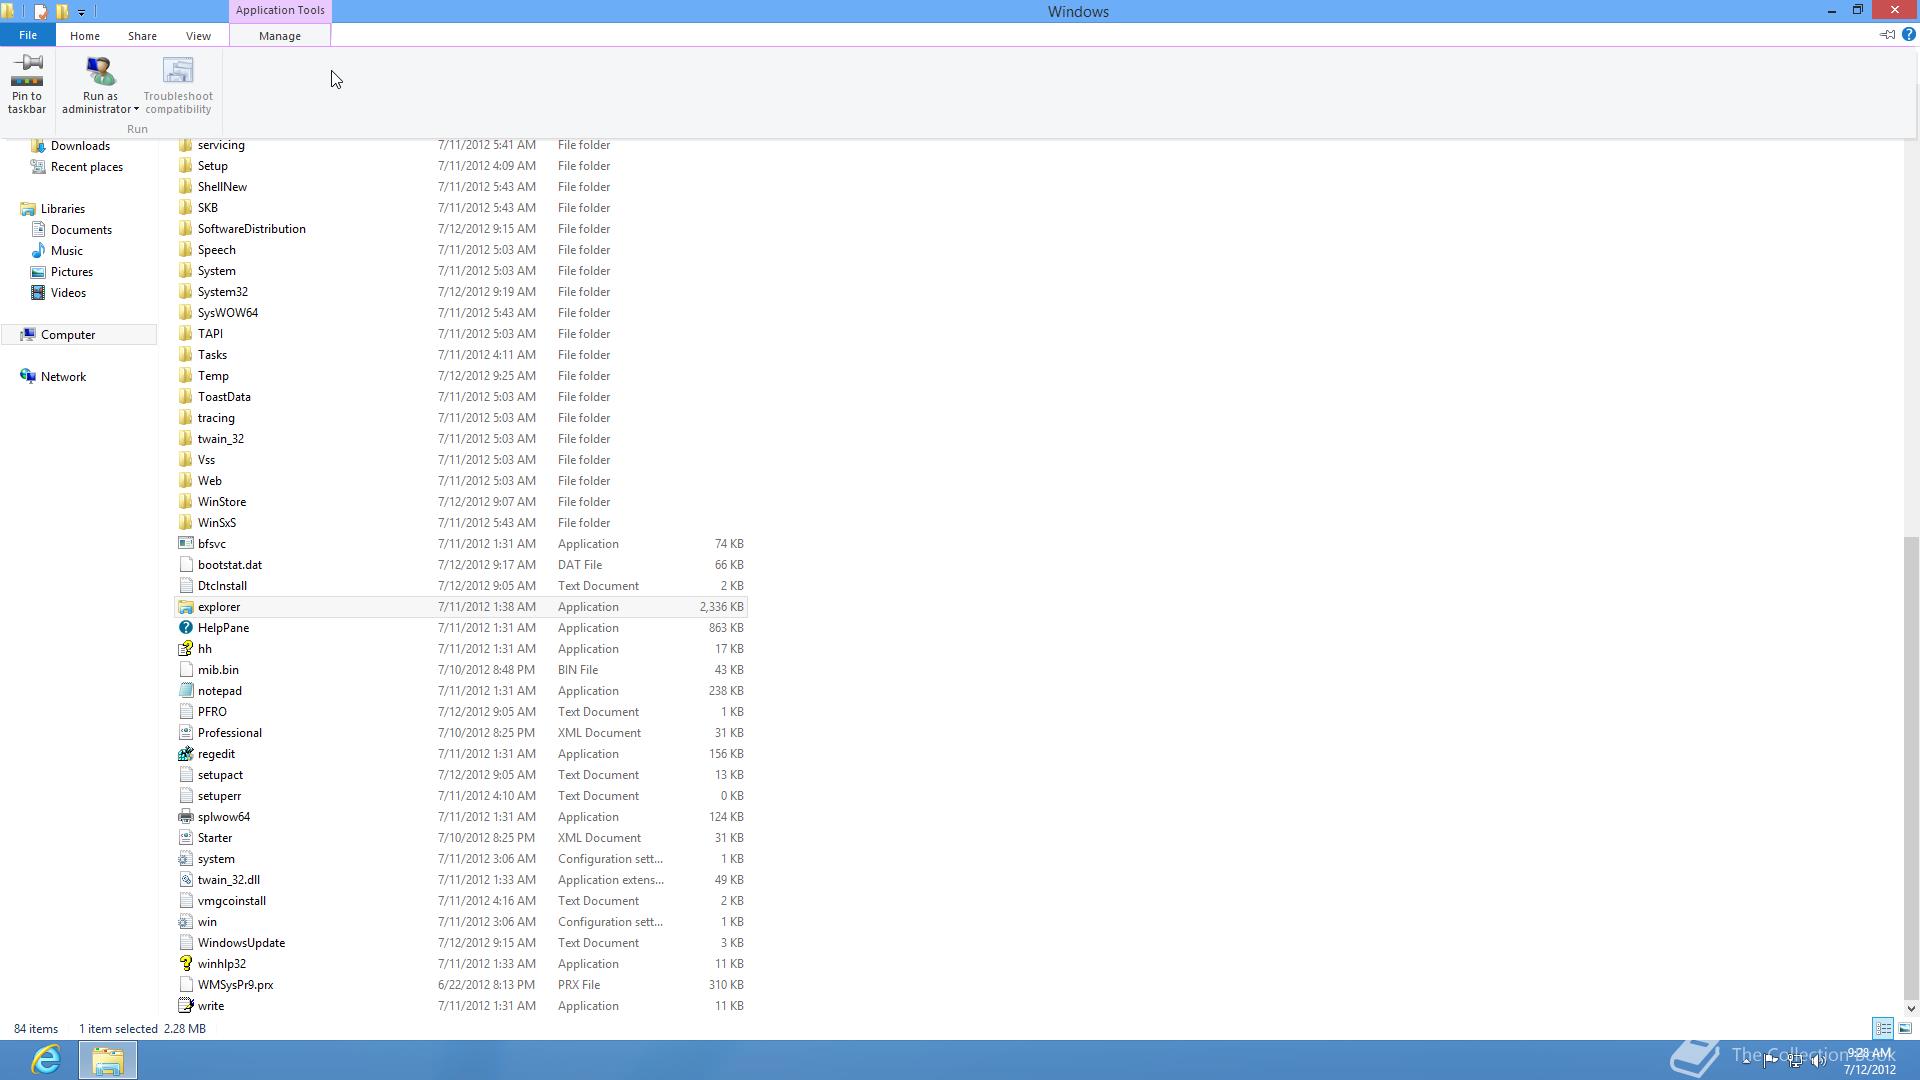The height and width of the screenshot is (1080, 1920).
Task: Select the win configuration settings icon
Action: (x=186, y=922)
